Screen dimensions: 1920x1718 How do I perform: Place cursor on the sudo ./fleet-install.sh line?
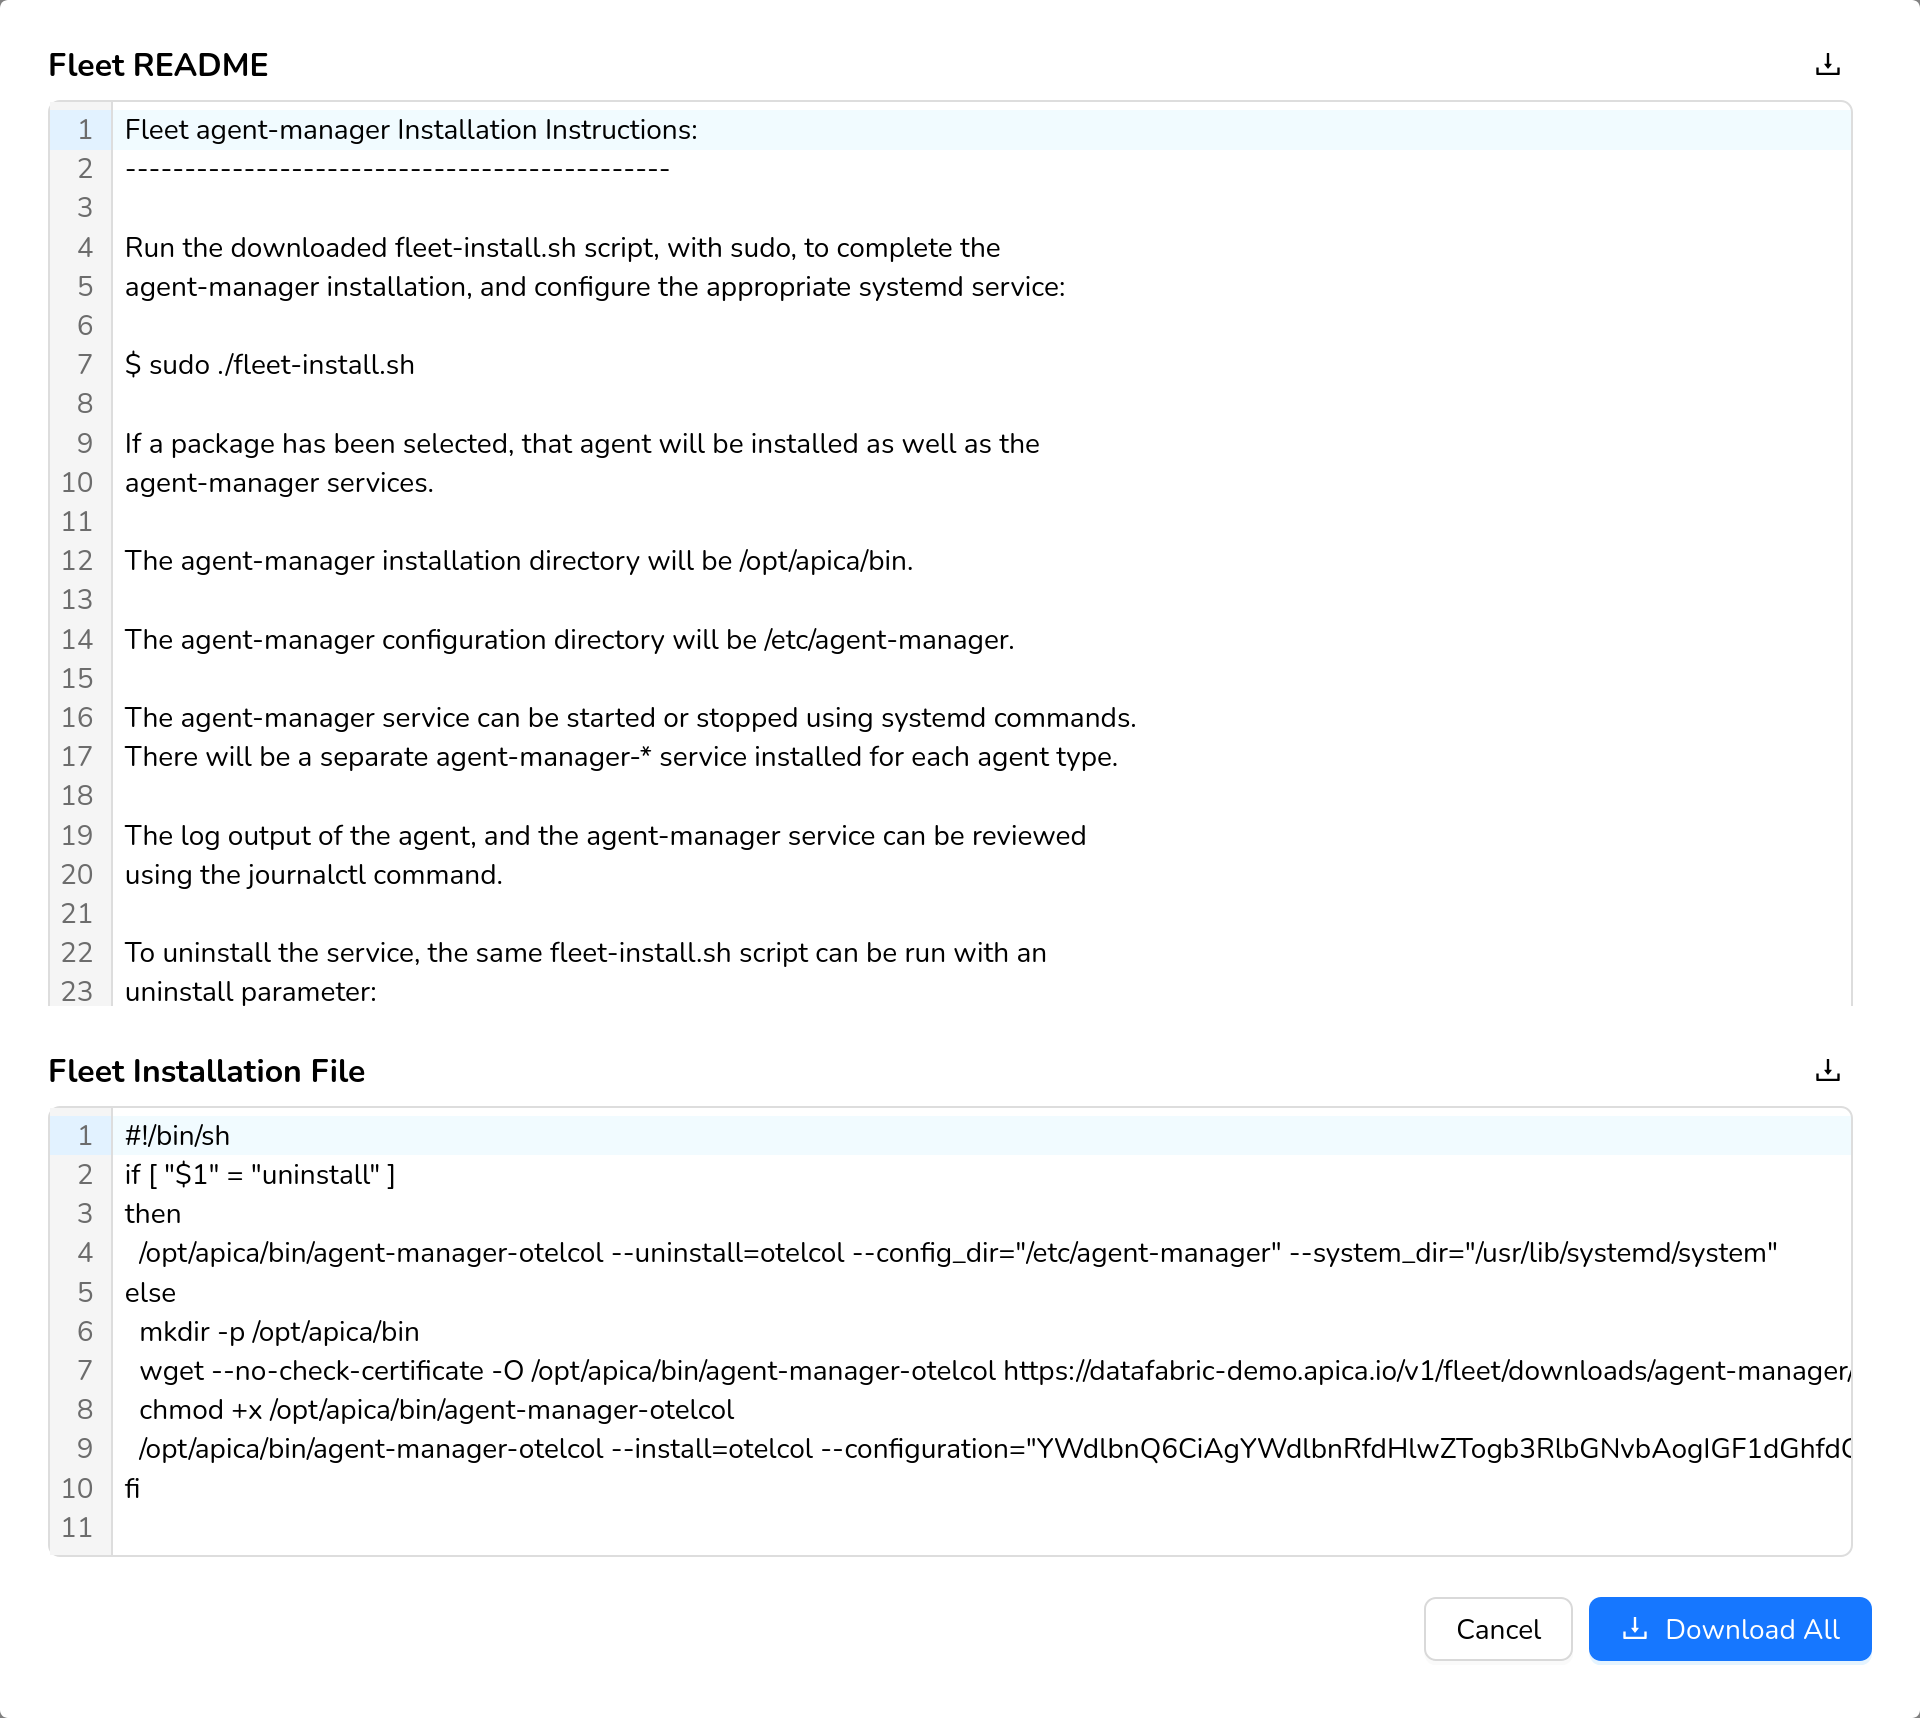(270, 365)
